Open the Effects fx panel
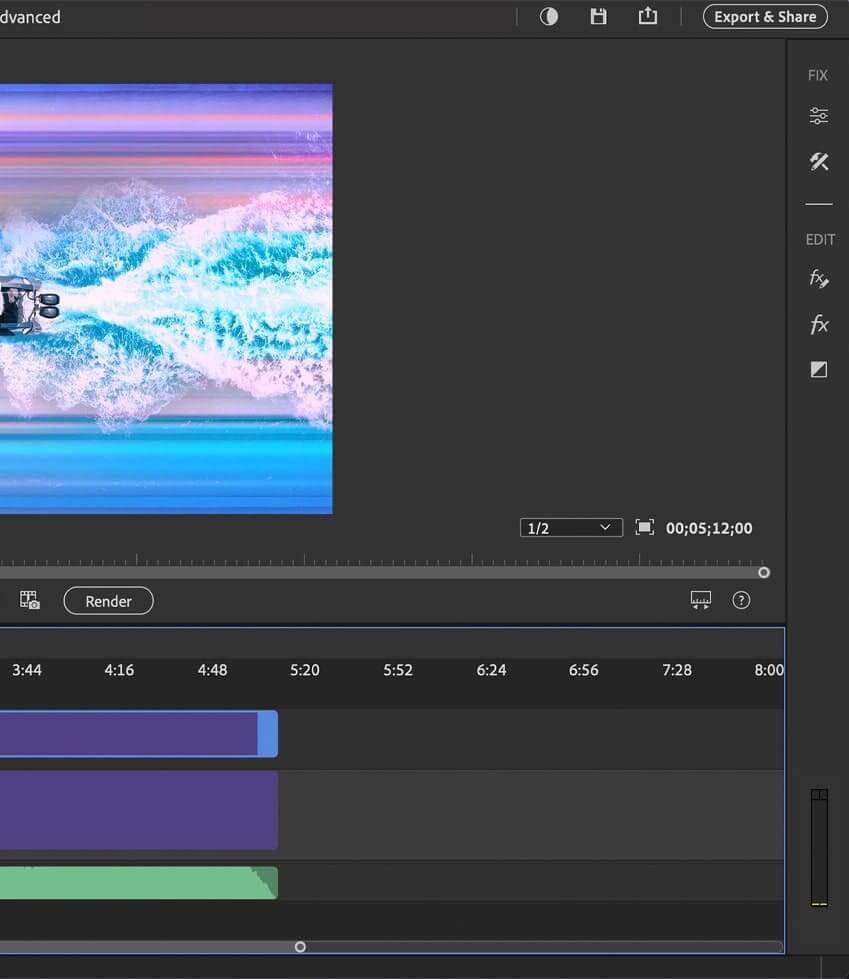 (819, 324)
